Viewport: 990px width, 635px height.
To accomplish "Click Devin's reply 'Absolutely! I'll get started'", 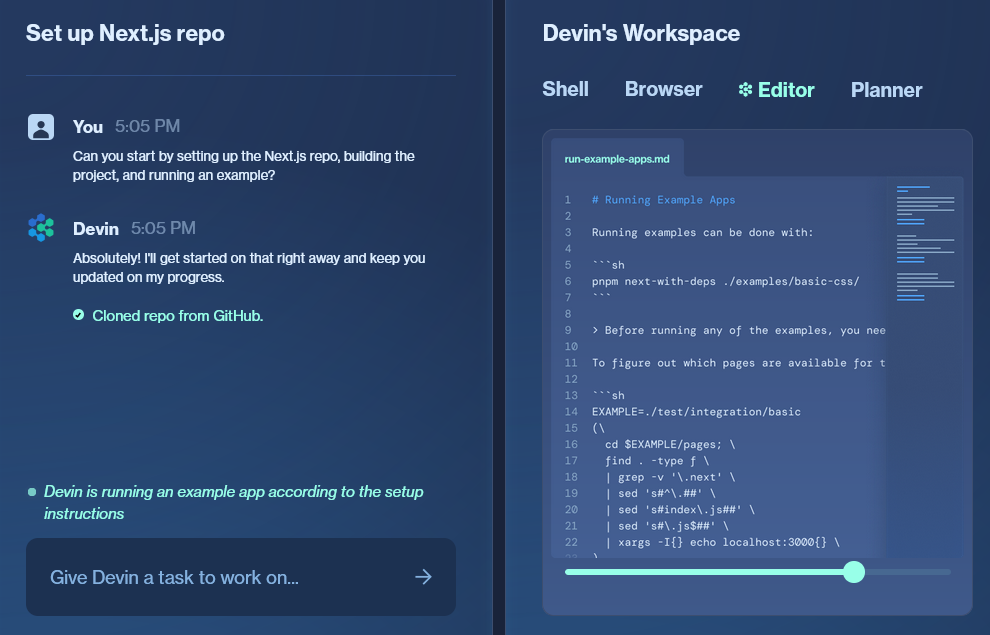I will point(249,268).
